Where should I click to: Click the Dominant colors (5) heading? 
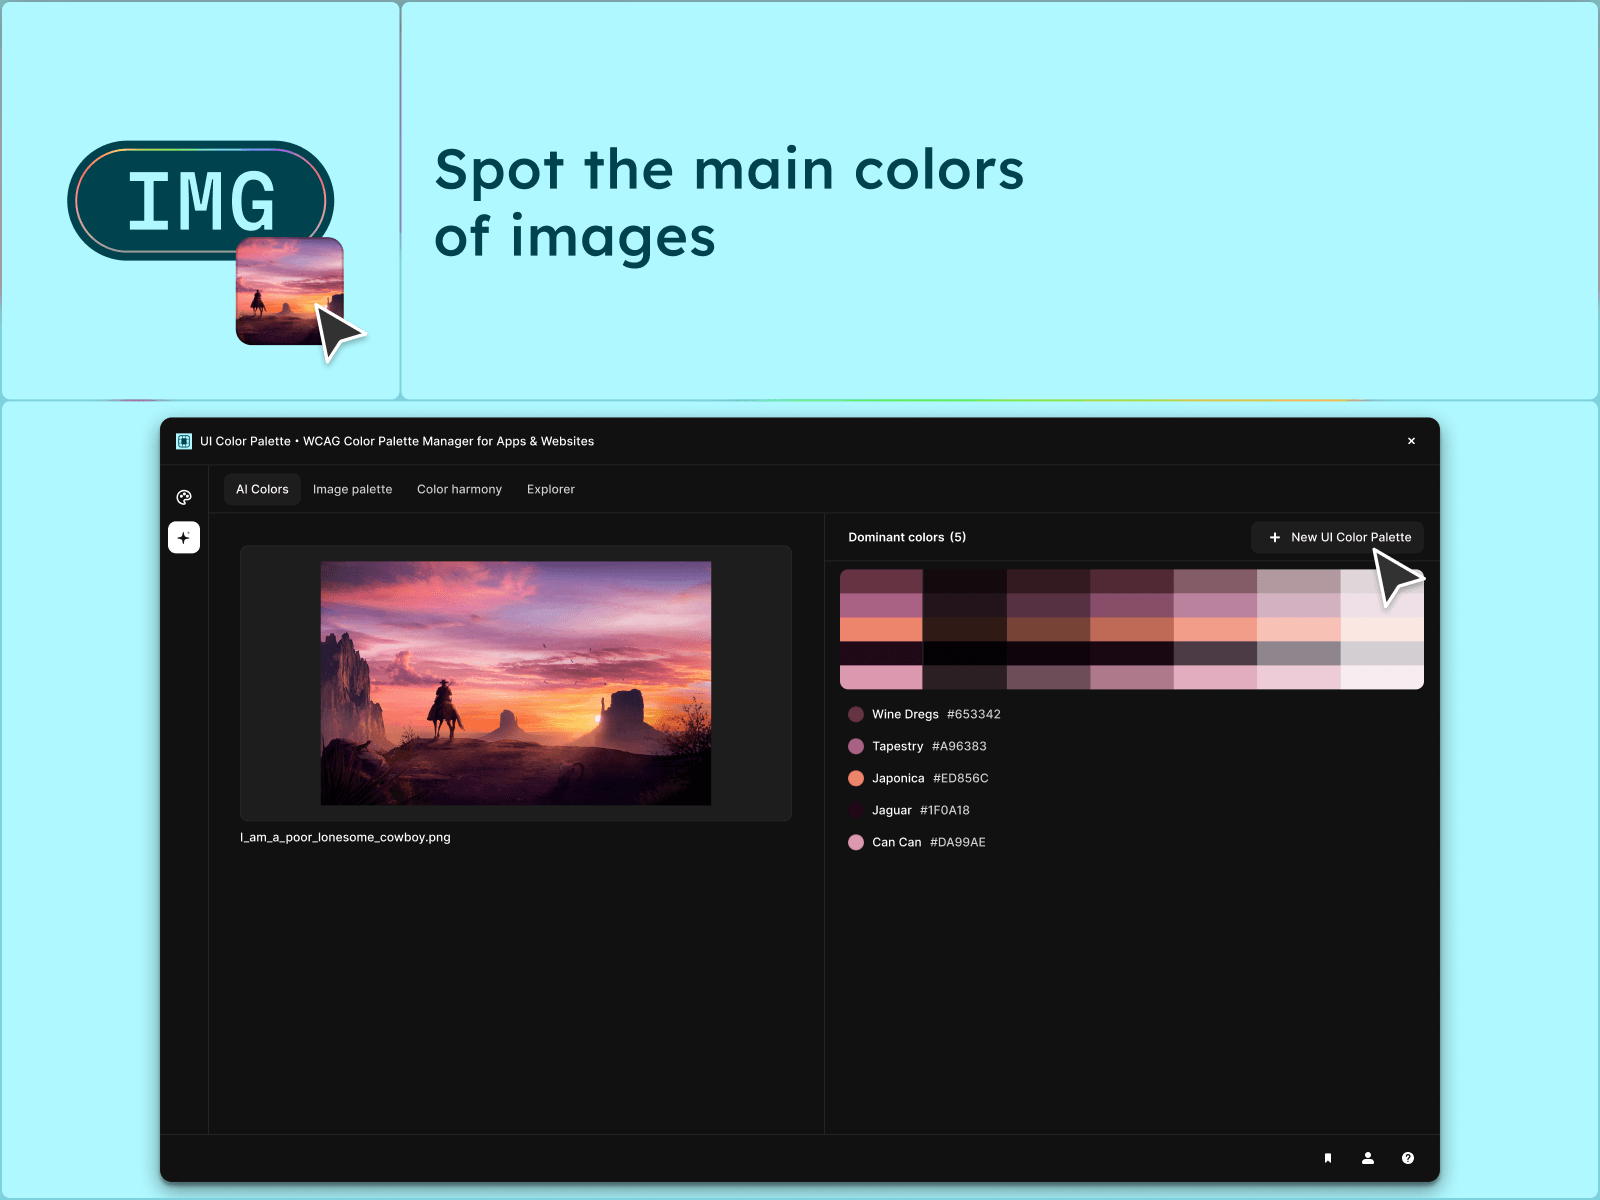[x=907, y=537]
